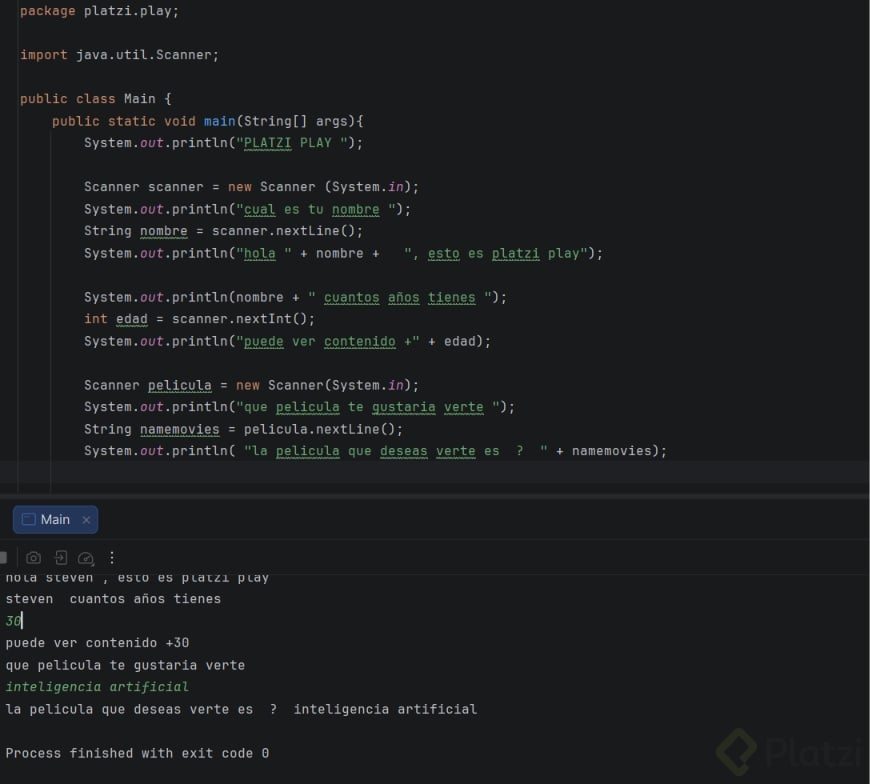Click the console input value '30'

pos(13,621)
